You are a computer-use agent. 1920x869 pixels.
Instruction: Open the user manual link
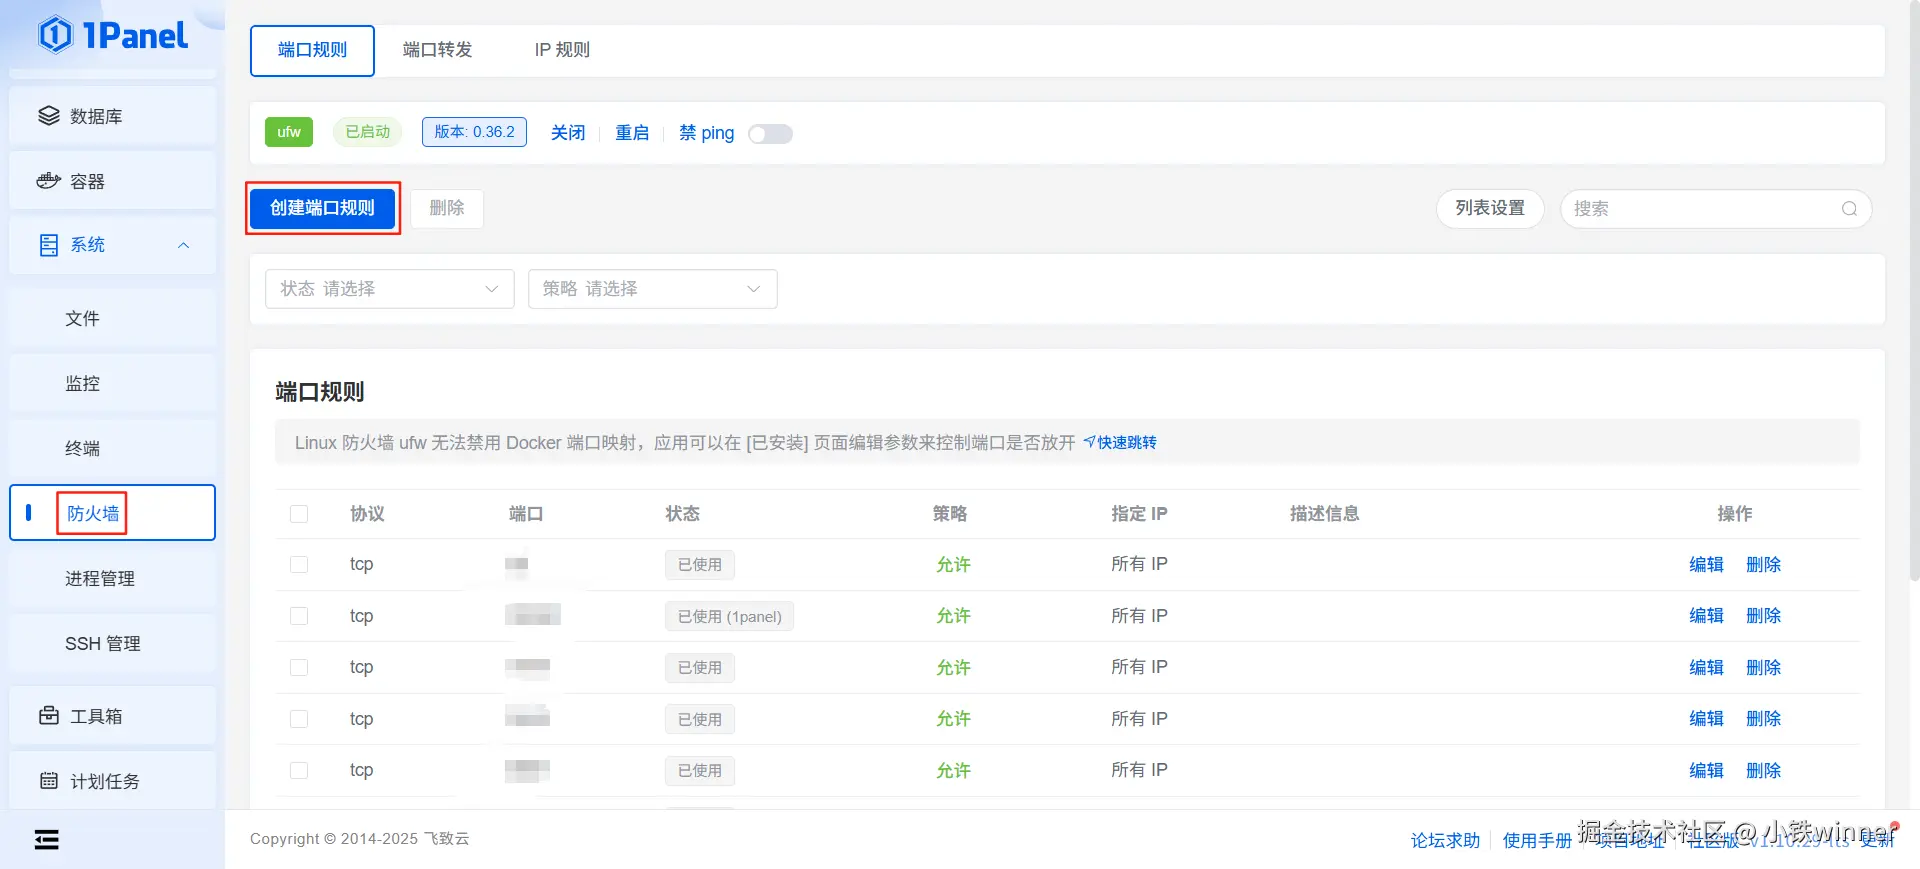1538,840
